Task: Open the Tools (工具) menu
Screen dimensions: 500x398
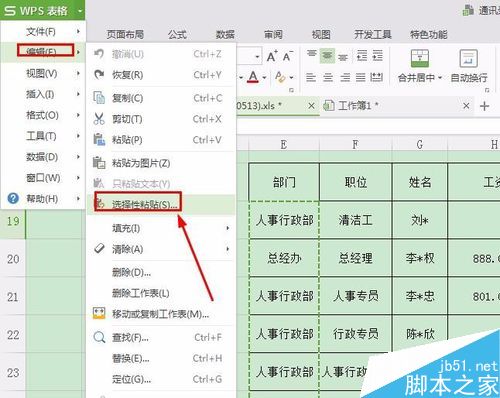Action: click(x=42, y=136)
